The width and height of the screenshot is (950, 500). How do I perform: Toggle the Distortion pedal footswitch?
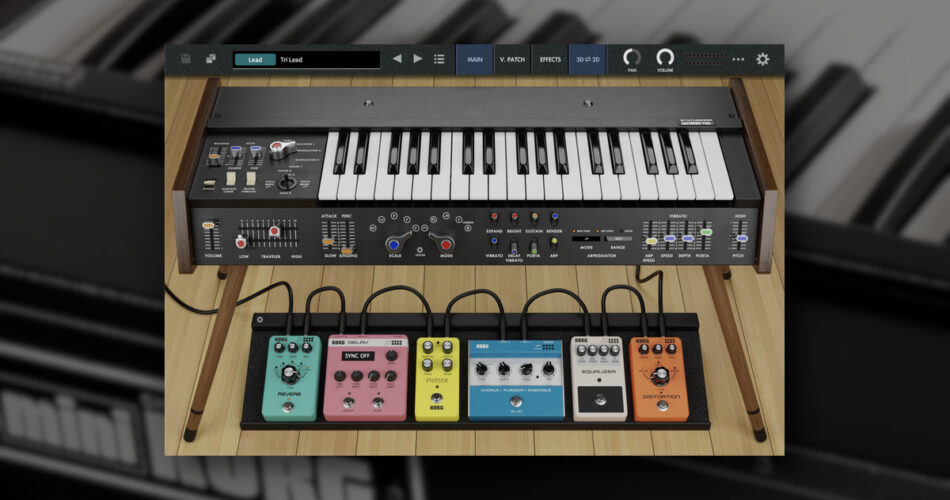pos(660,407)
